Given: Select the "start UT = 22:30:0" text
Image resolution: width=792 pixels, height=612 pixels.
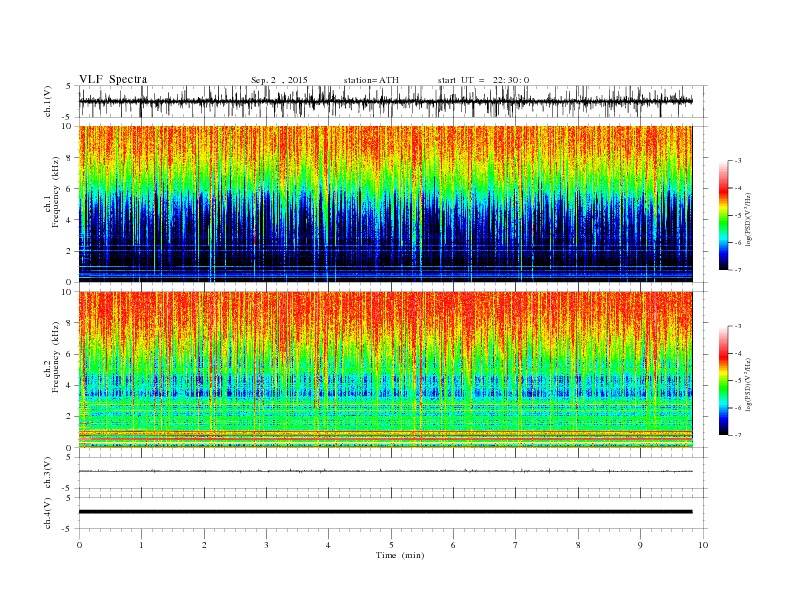Looking at the screenshot, I should point(483,80).
